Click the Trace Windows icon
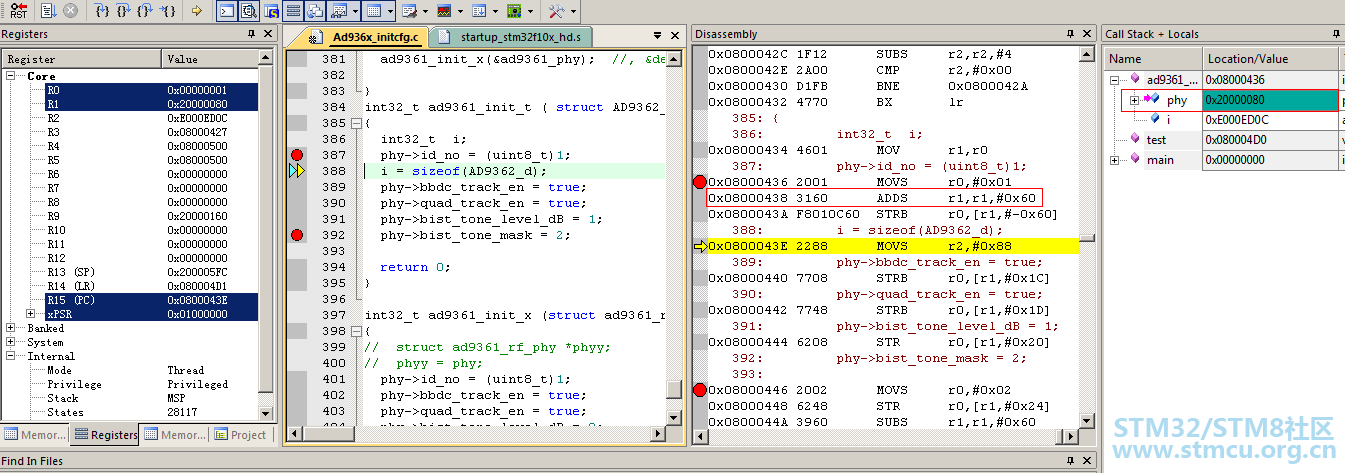Viewport: 1345px width, 473px height. (x=479, y=11)
